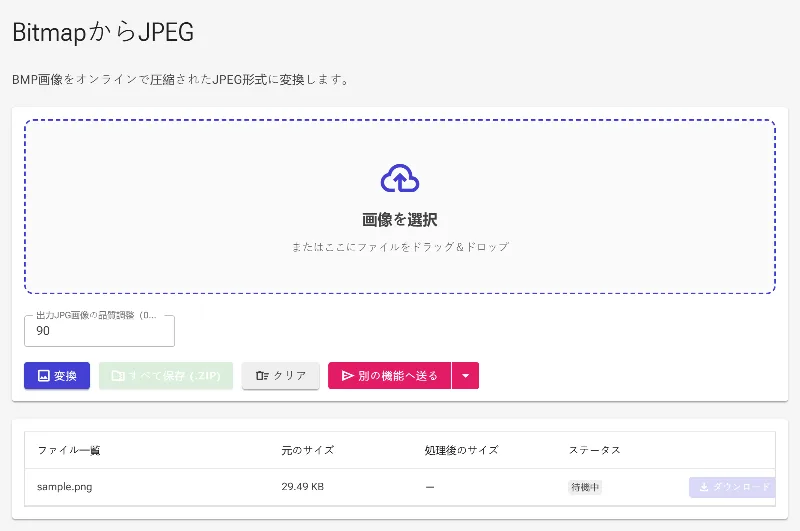This screenshot has width=800, height=531.
Task: Start conversion with the 変換 button
Action: point(57,376)
